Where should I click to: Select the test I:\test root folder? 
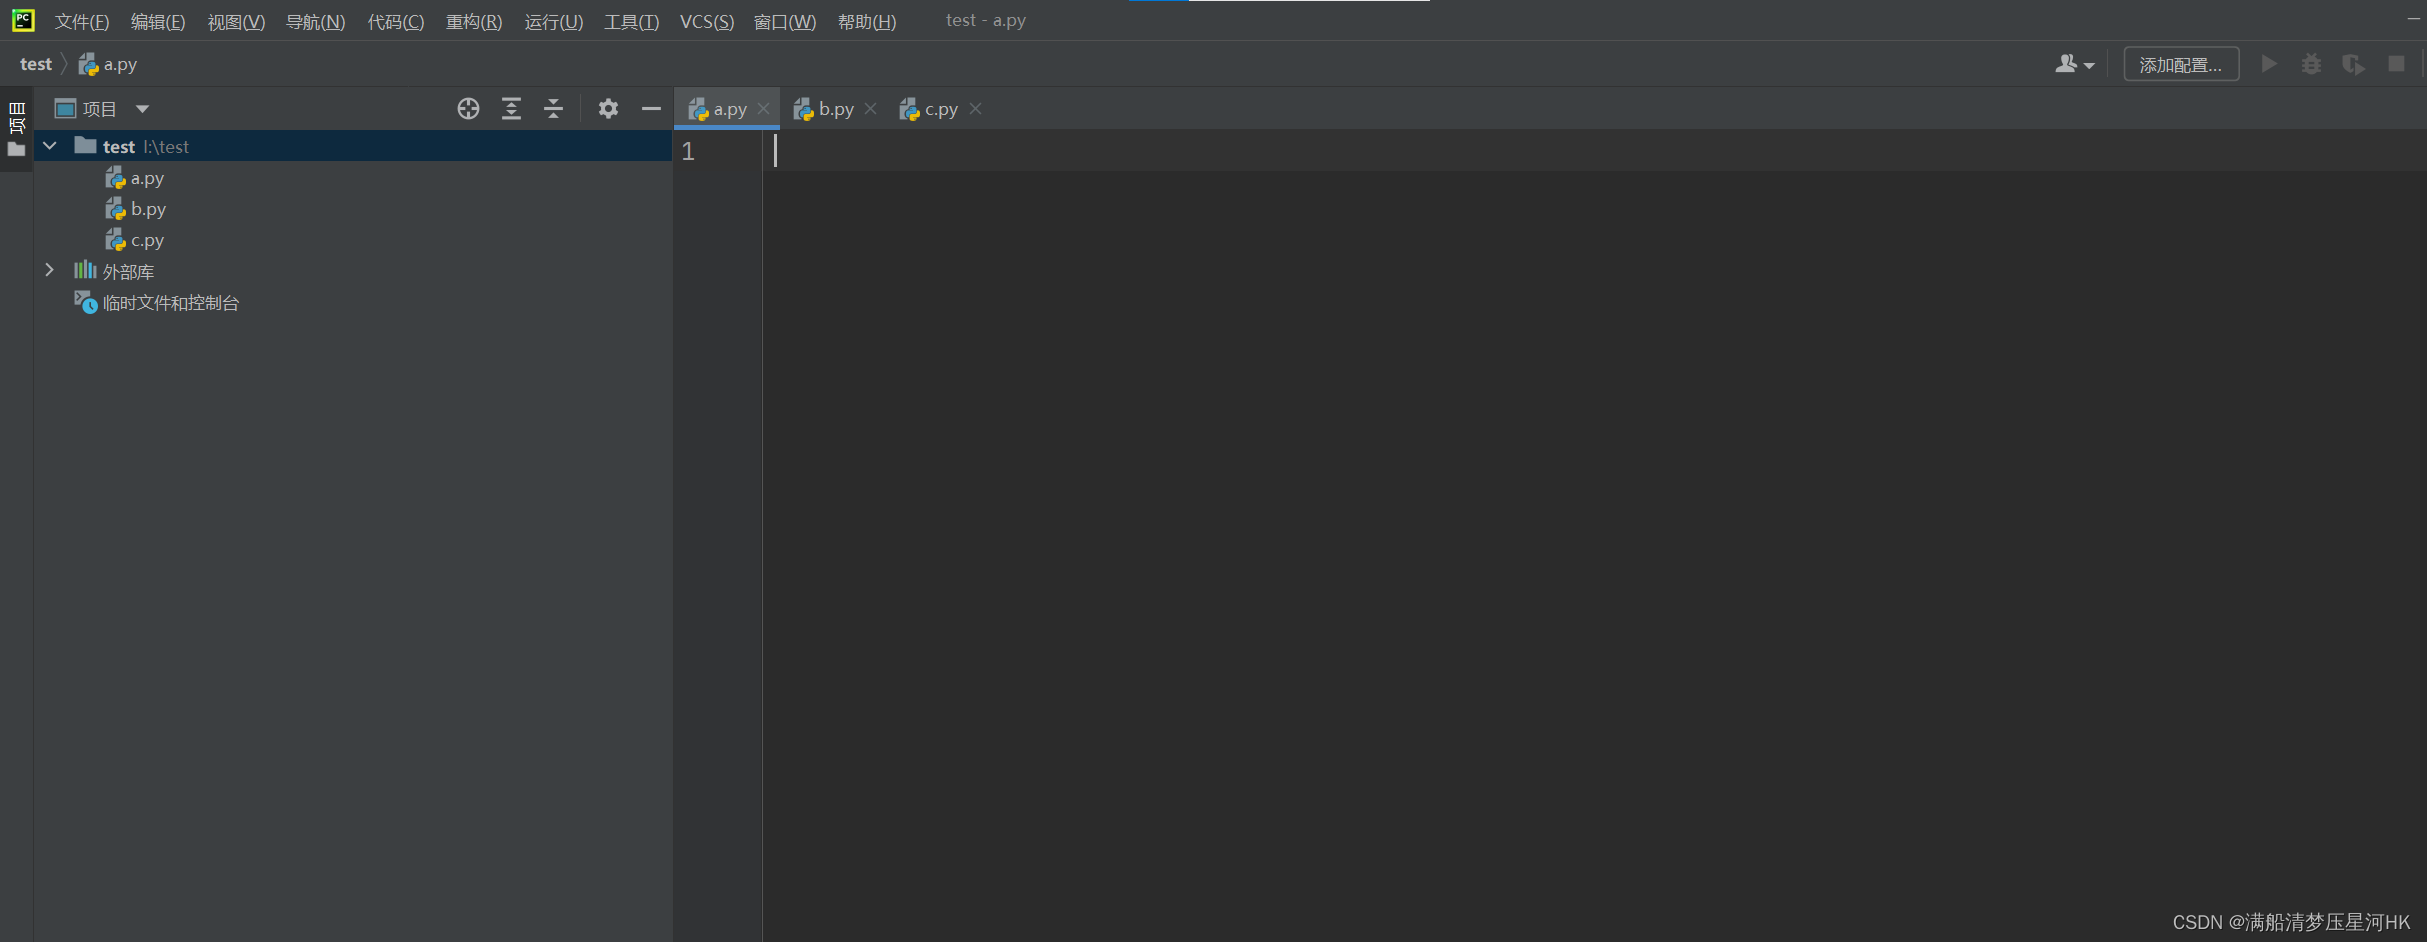click(353, 146)
